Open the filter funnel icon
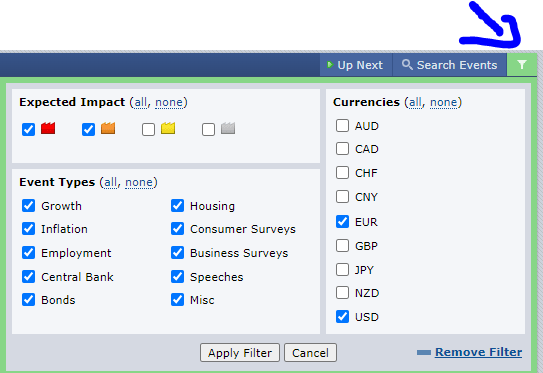 522,65
